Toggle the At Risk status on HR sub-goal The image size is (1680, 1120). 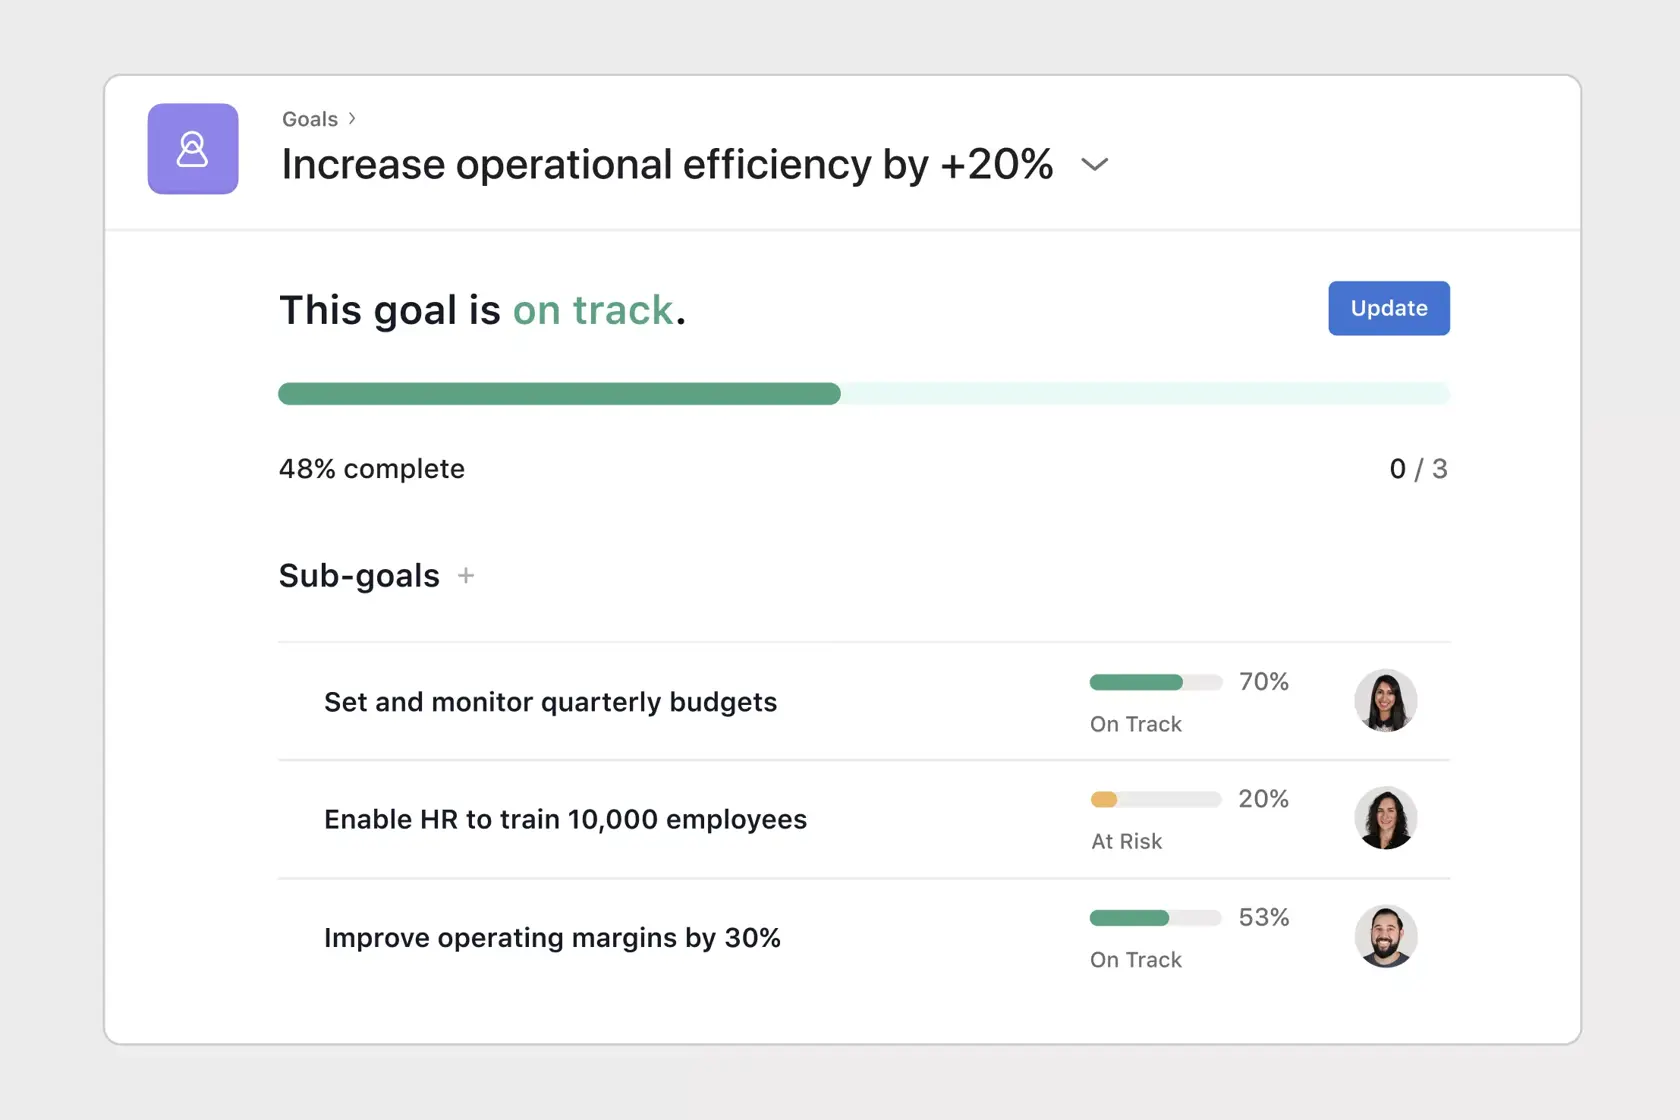click(x=1126, y=841)
